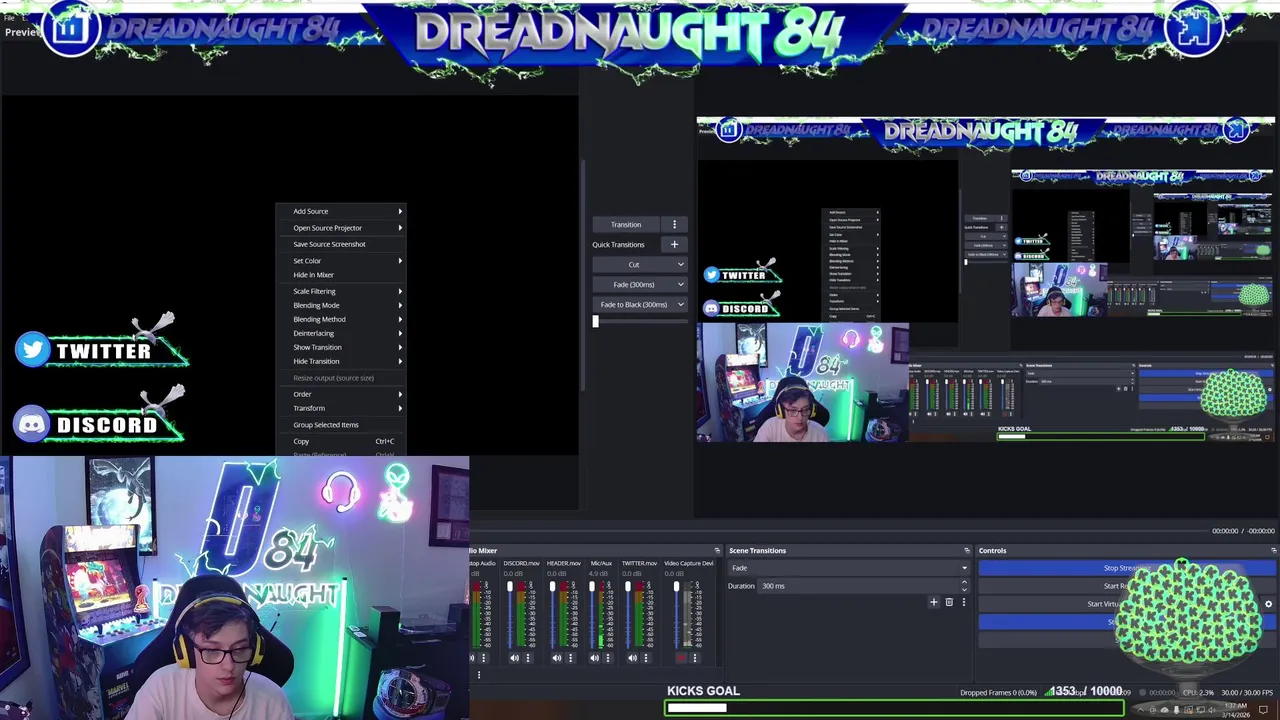Increase transition duration with up arrow
The width and height of the screenshot is (1280, 720).
point(964,583)
